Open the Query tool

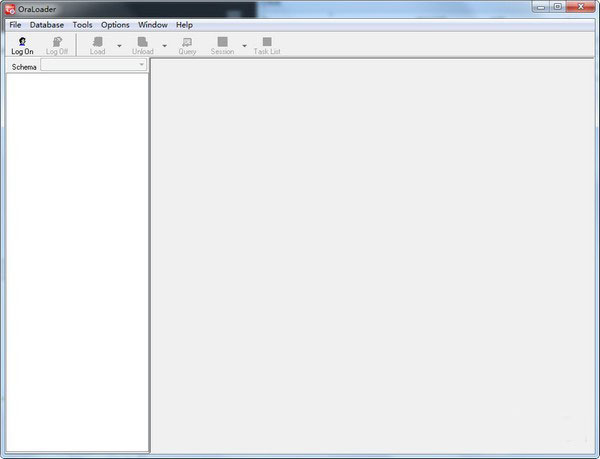[x=187, y=46]
